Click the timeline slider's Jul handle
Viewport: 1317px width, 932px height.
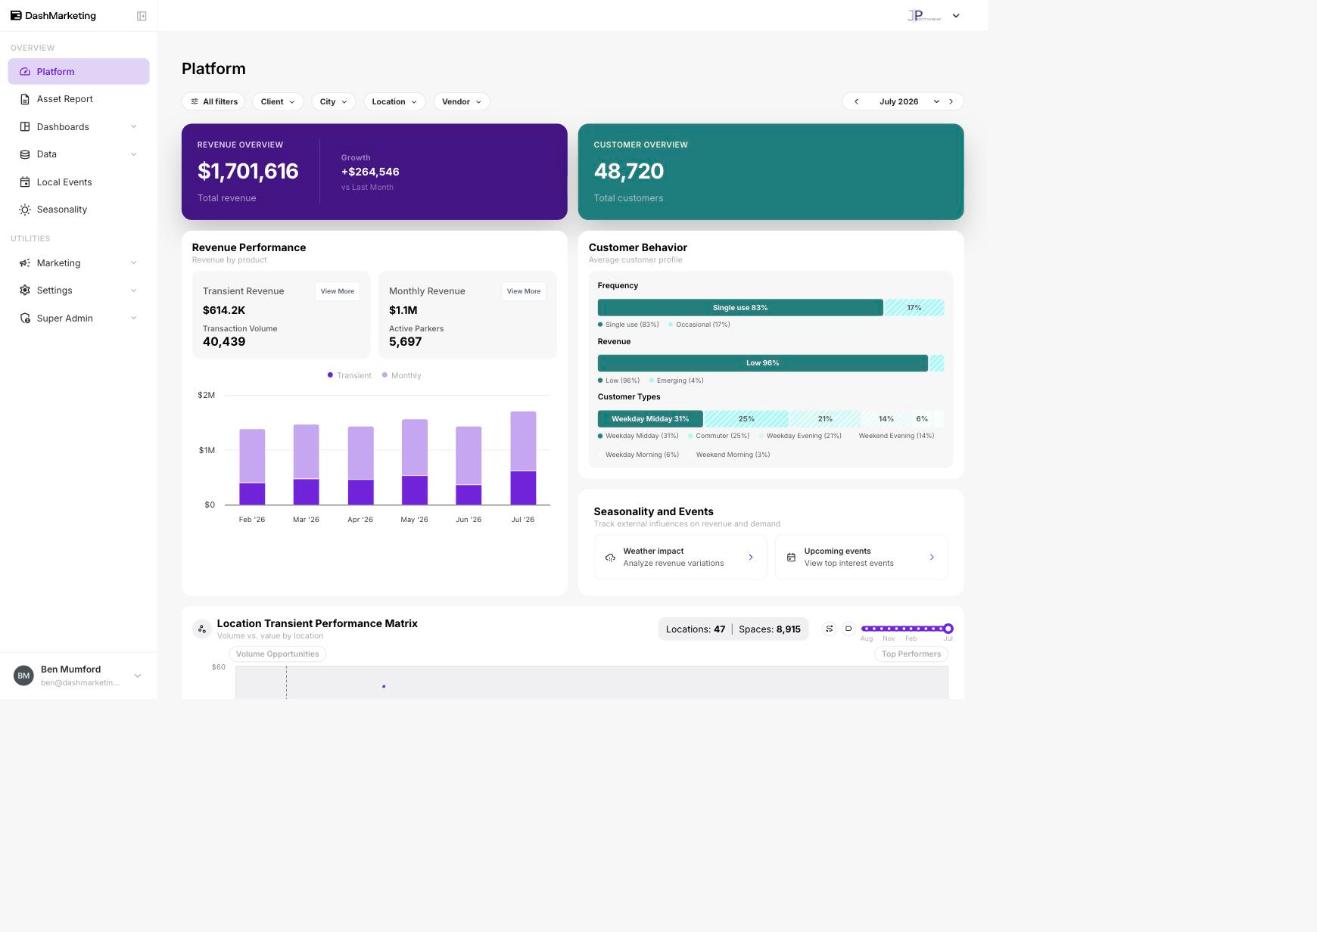[x=948, y=628]
